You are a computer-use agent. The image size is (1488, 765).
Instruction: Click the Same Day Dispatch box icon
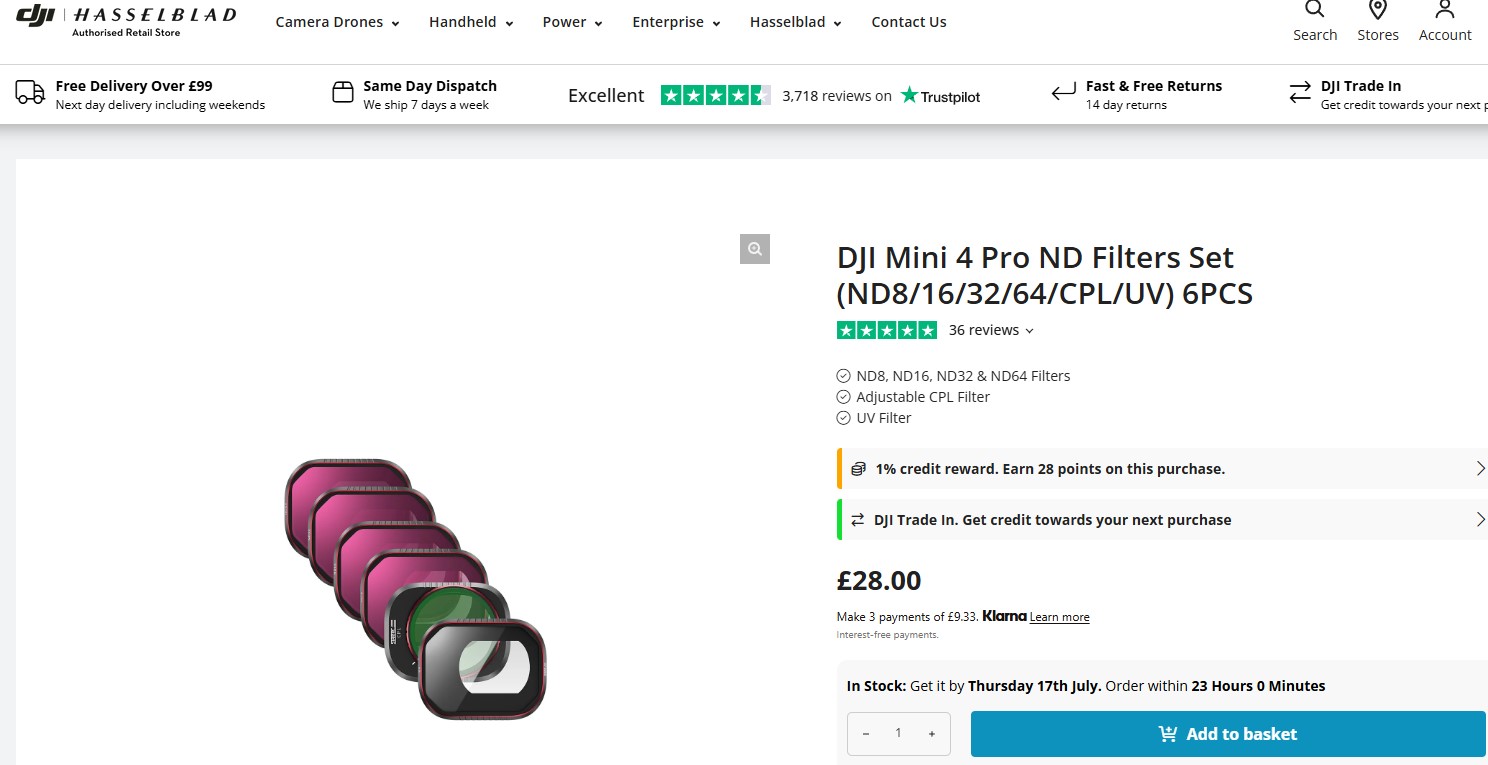pos(343,94)
